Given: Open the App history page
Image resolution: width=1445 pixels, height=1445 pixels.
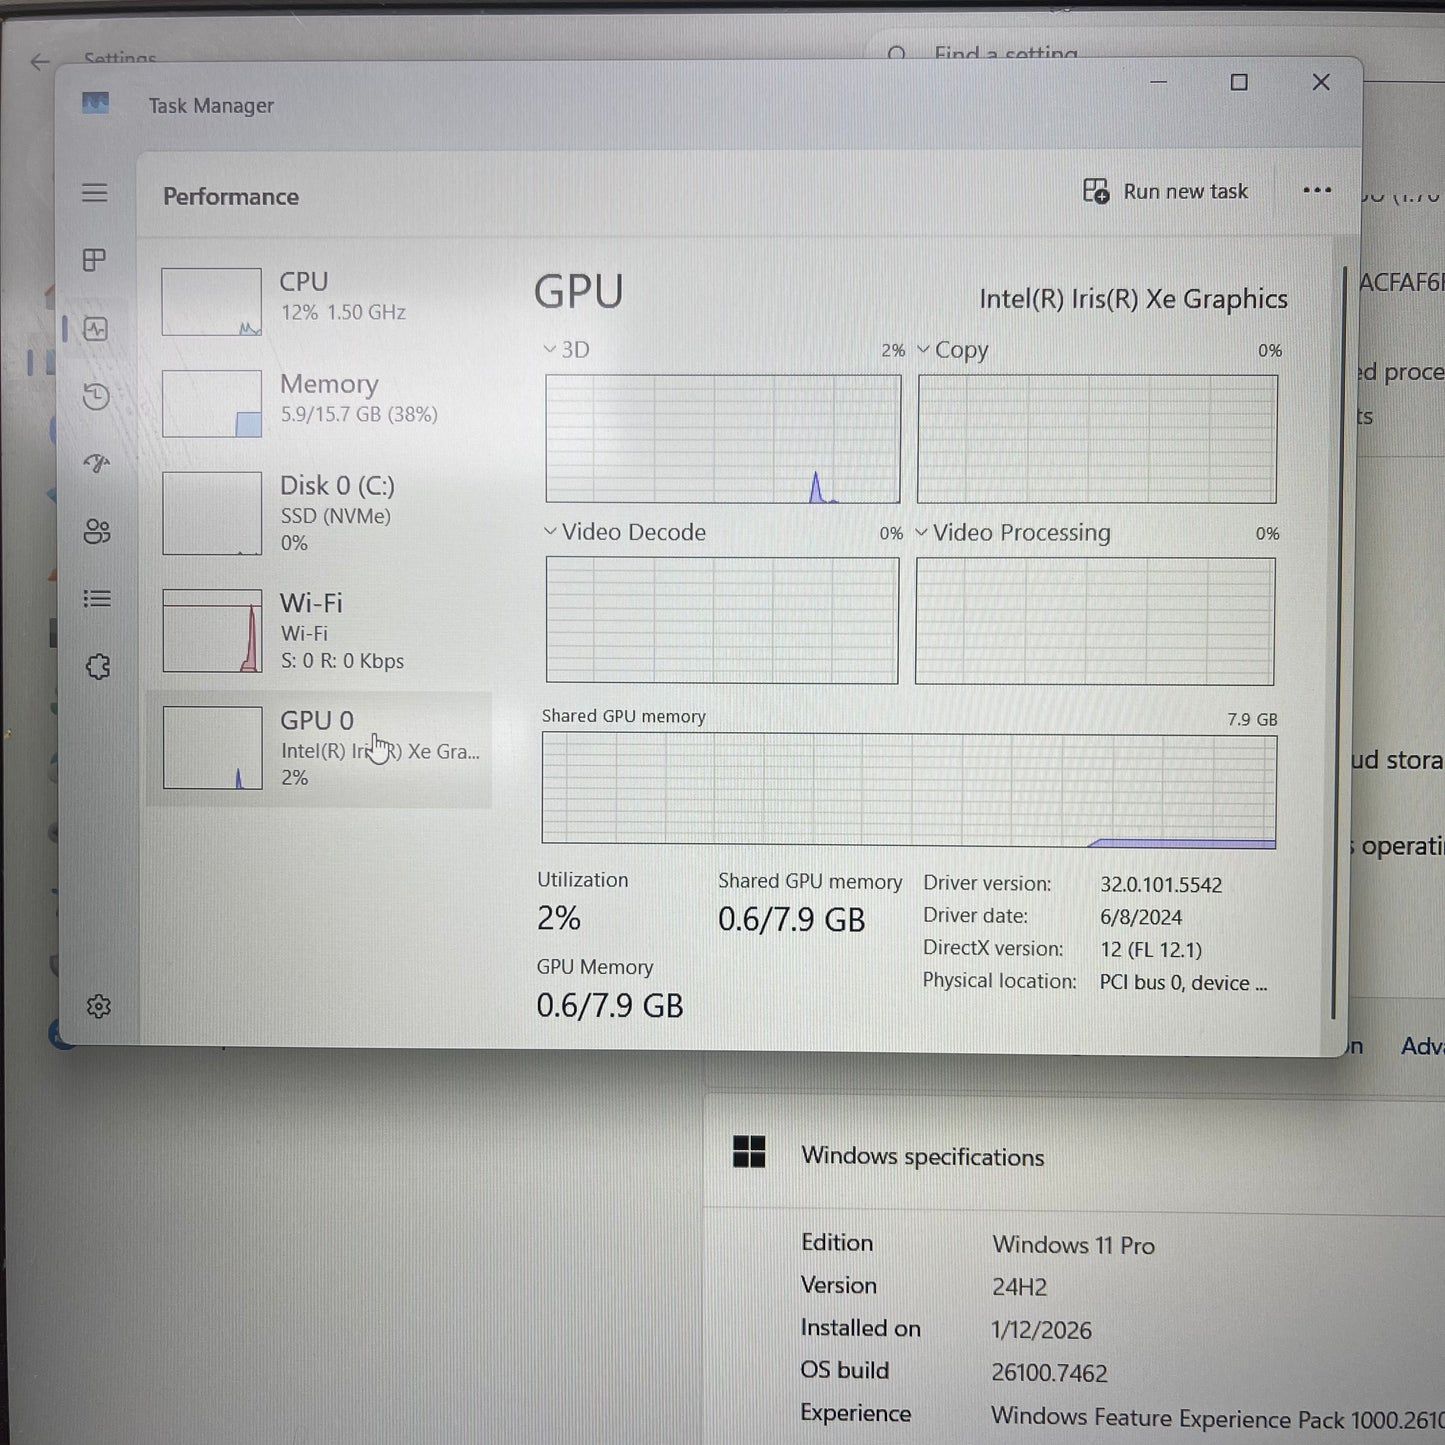Looking at the screenshot, I should [95, 397].
